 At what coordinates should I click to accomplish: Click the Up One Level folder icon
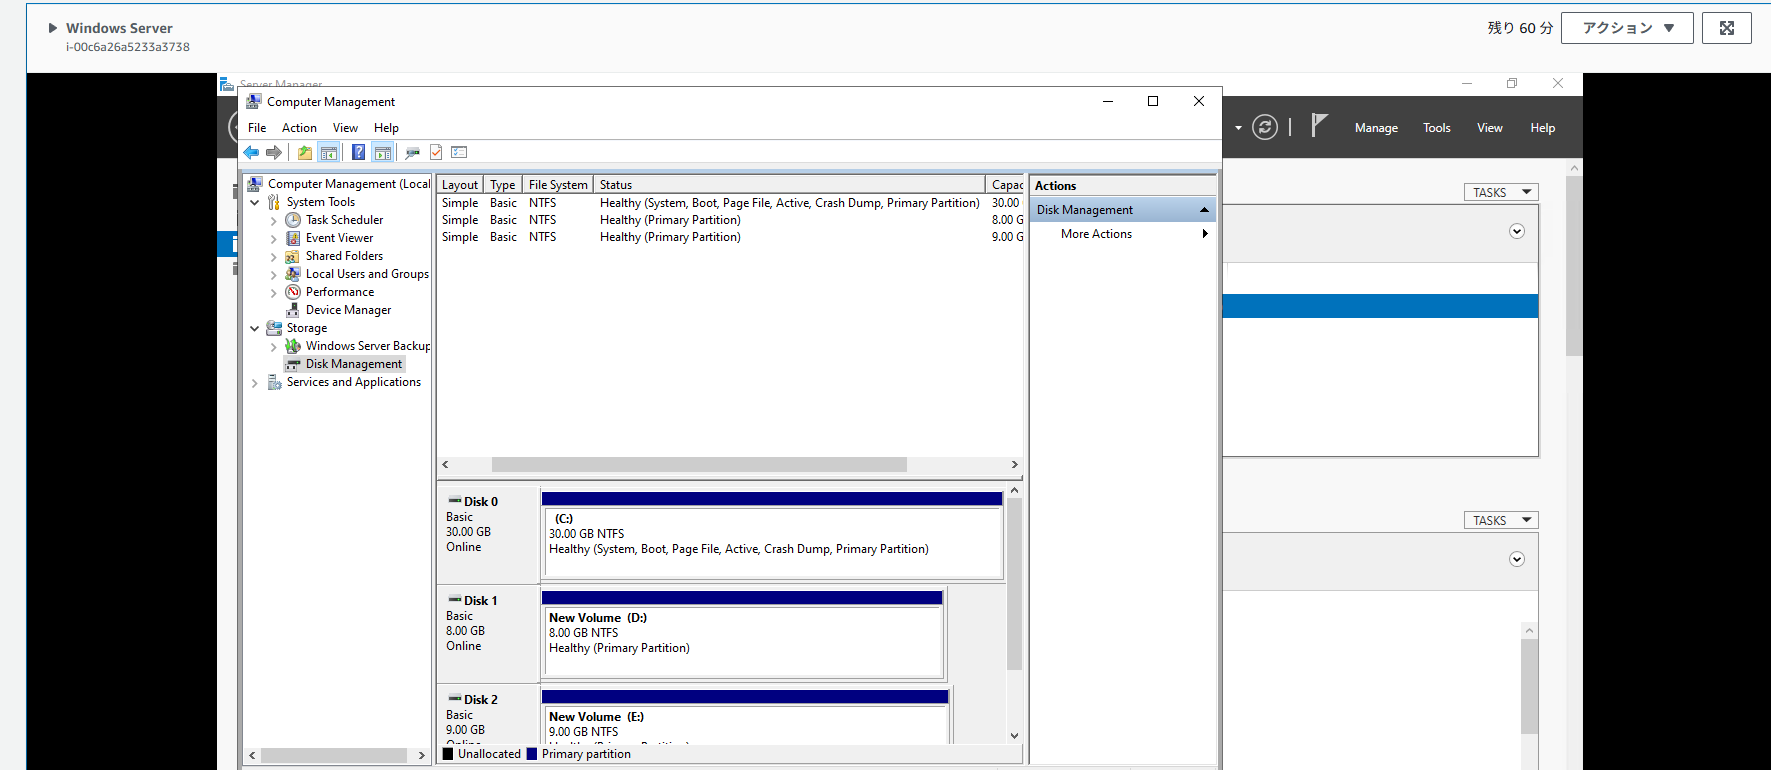point(304,152)
